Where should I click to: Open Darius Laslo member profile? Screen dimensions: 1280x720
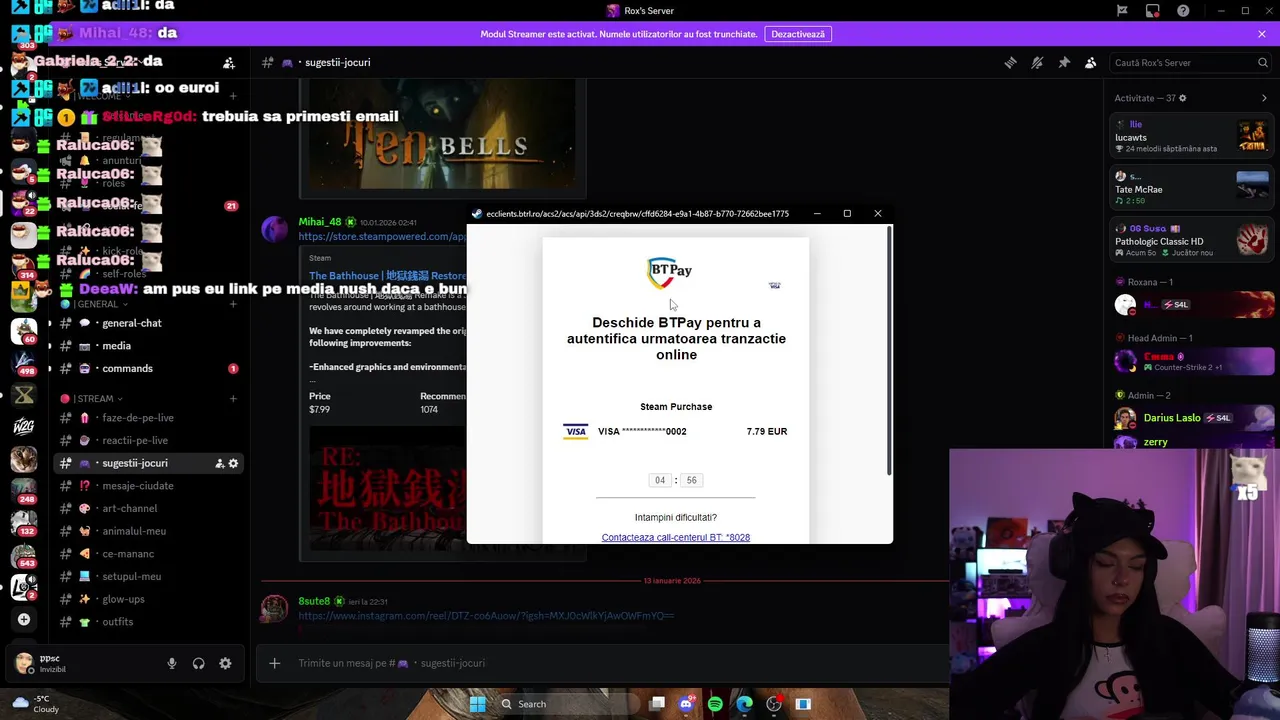point(1193,418)
